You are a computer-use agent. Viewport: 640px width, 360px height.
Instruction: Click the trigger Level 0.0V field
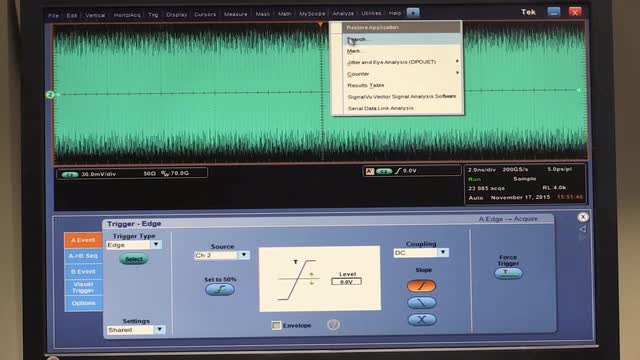pos(346,282)
